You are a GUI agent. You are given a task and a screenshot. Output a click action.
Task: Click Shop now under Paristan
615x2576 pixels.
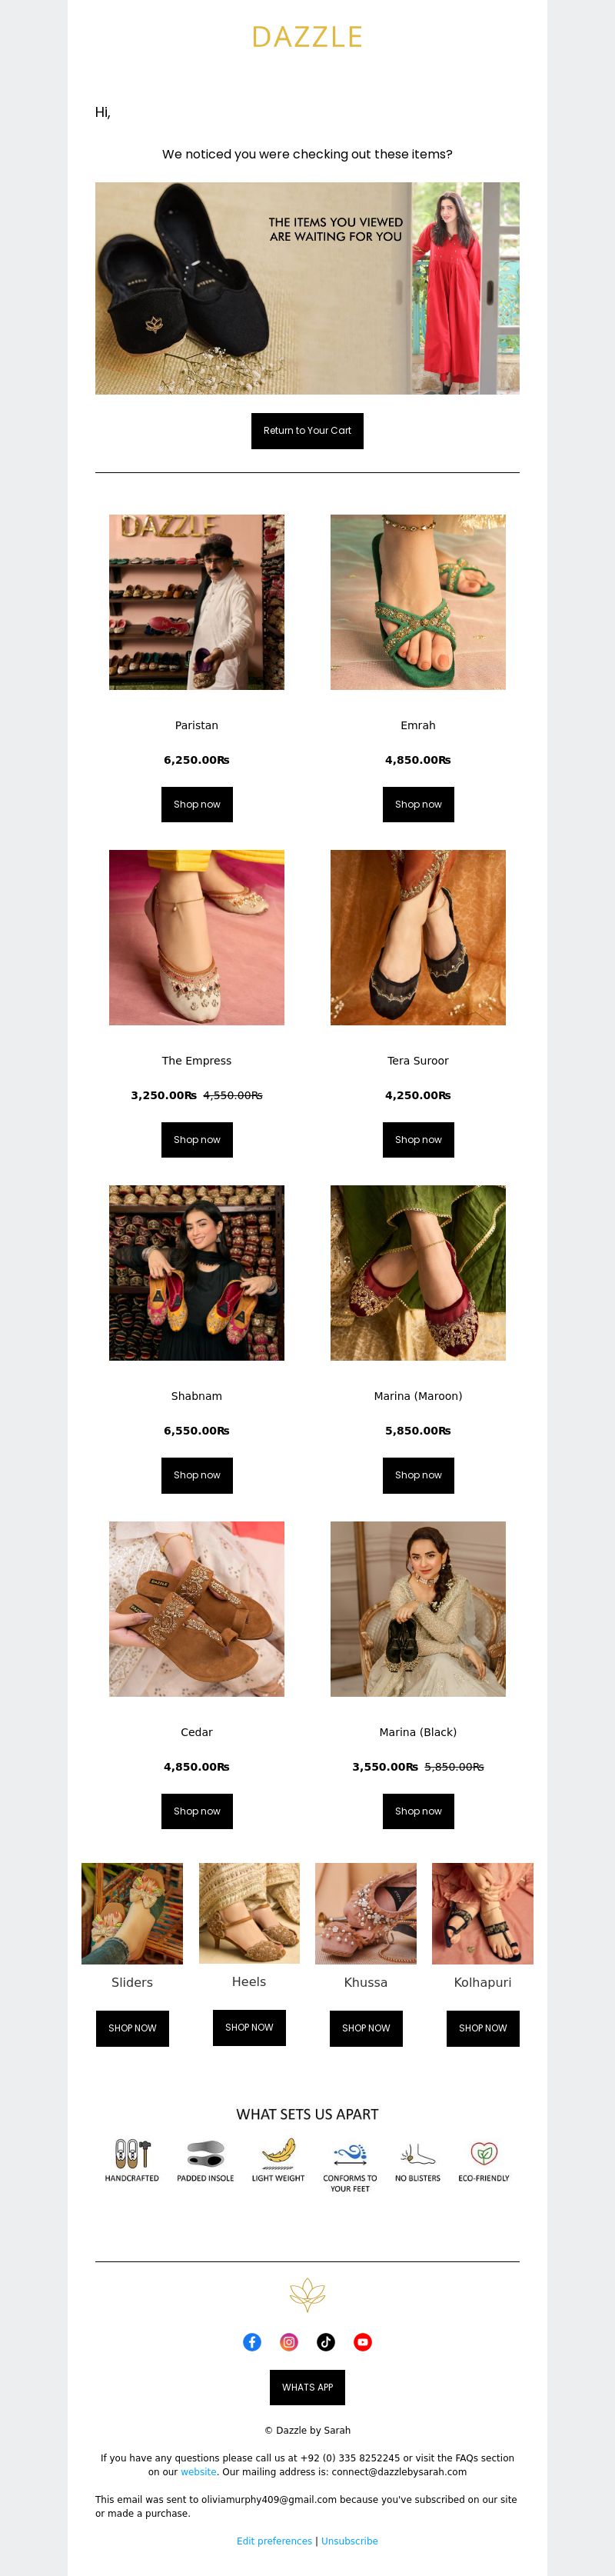click(x=197, y=804)
